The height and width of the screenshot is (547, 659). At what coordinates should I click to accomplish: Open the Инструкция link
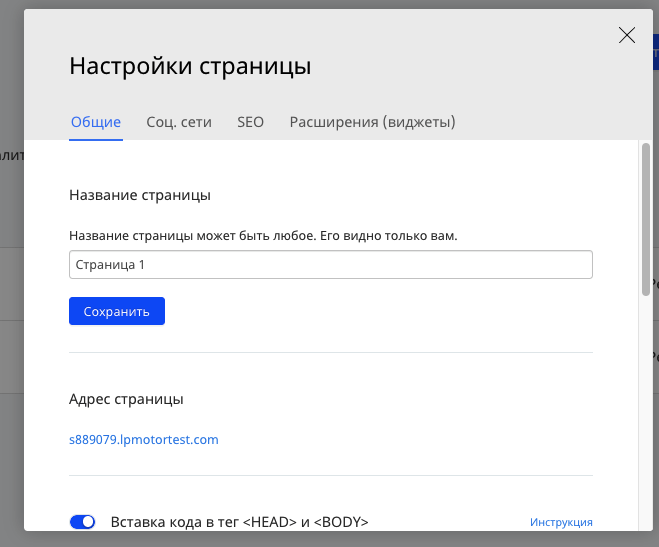[x=561, y=522]
